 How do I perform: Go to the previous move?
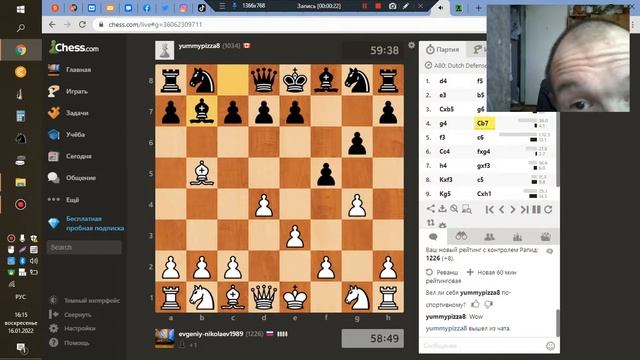pos(502,209)
